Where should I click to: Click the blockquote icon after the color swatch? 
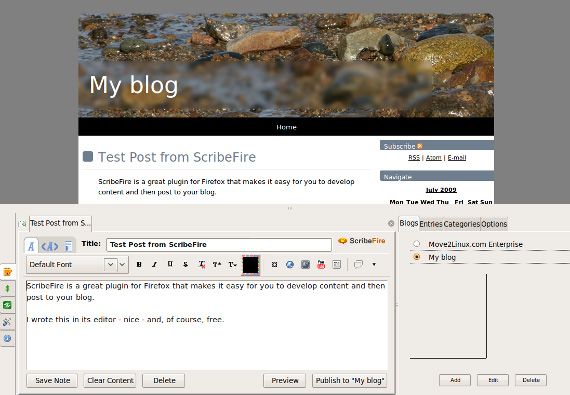click(x=274, y=265)
